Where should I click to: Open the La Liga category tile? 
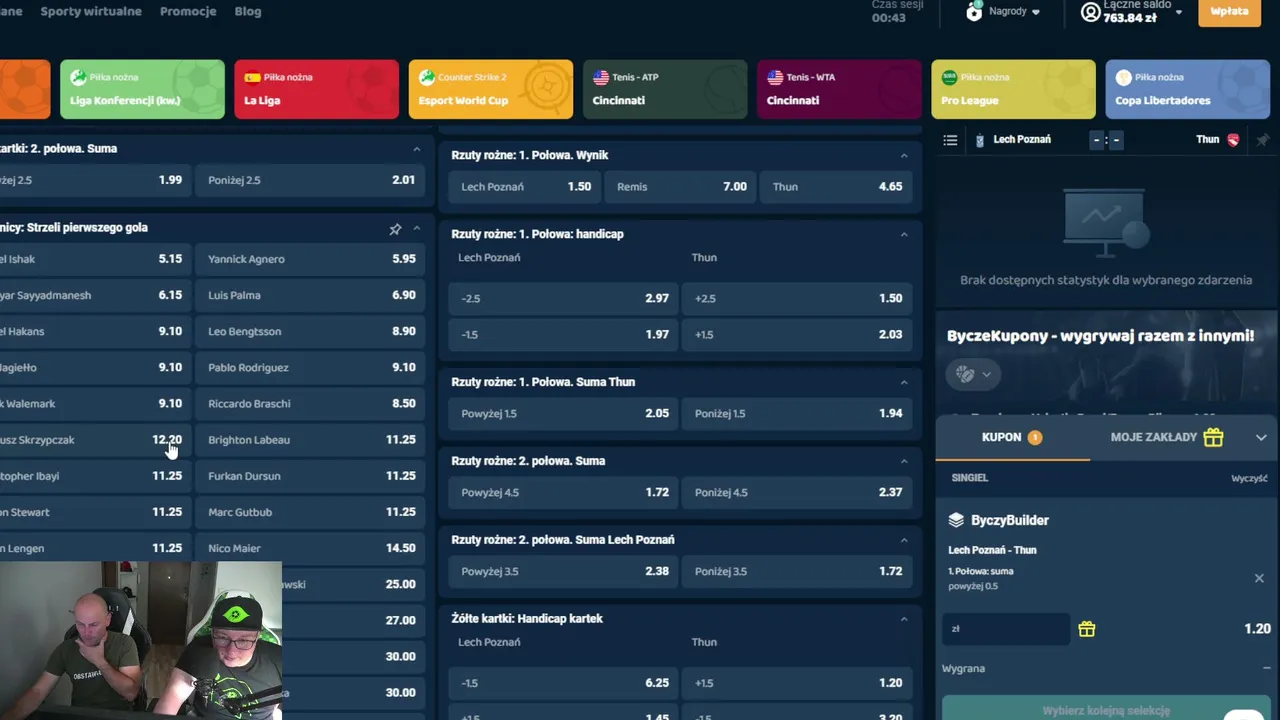click(x=316, y=89)
